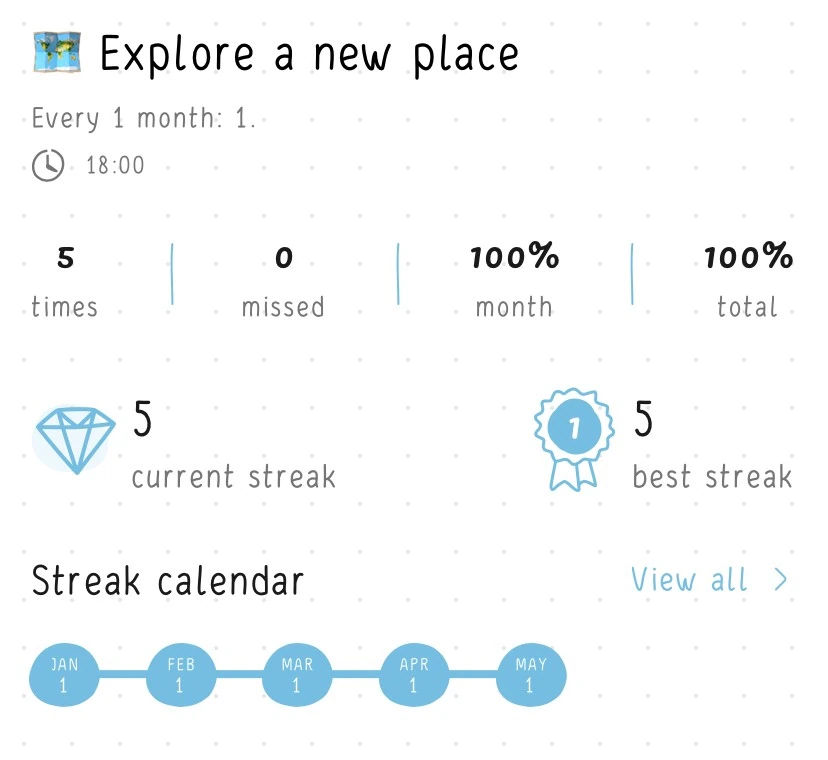Click the JAN 1 calendar marker

(64, 674)
